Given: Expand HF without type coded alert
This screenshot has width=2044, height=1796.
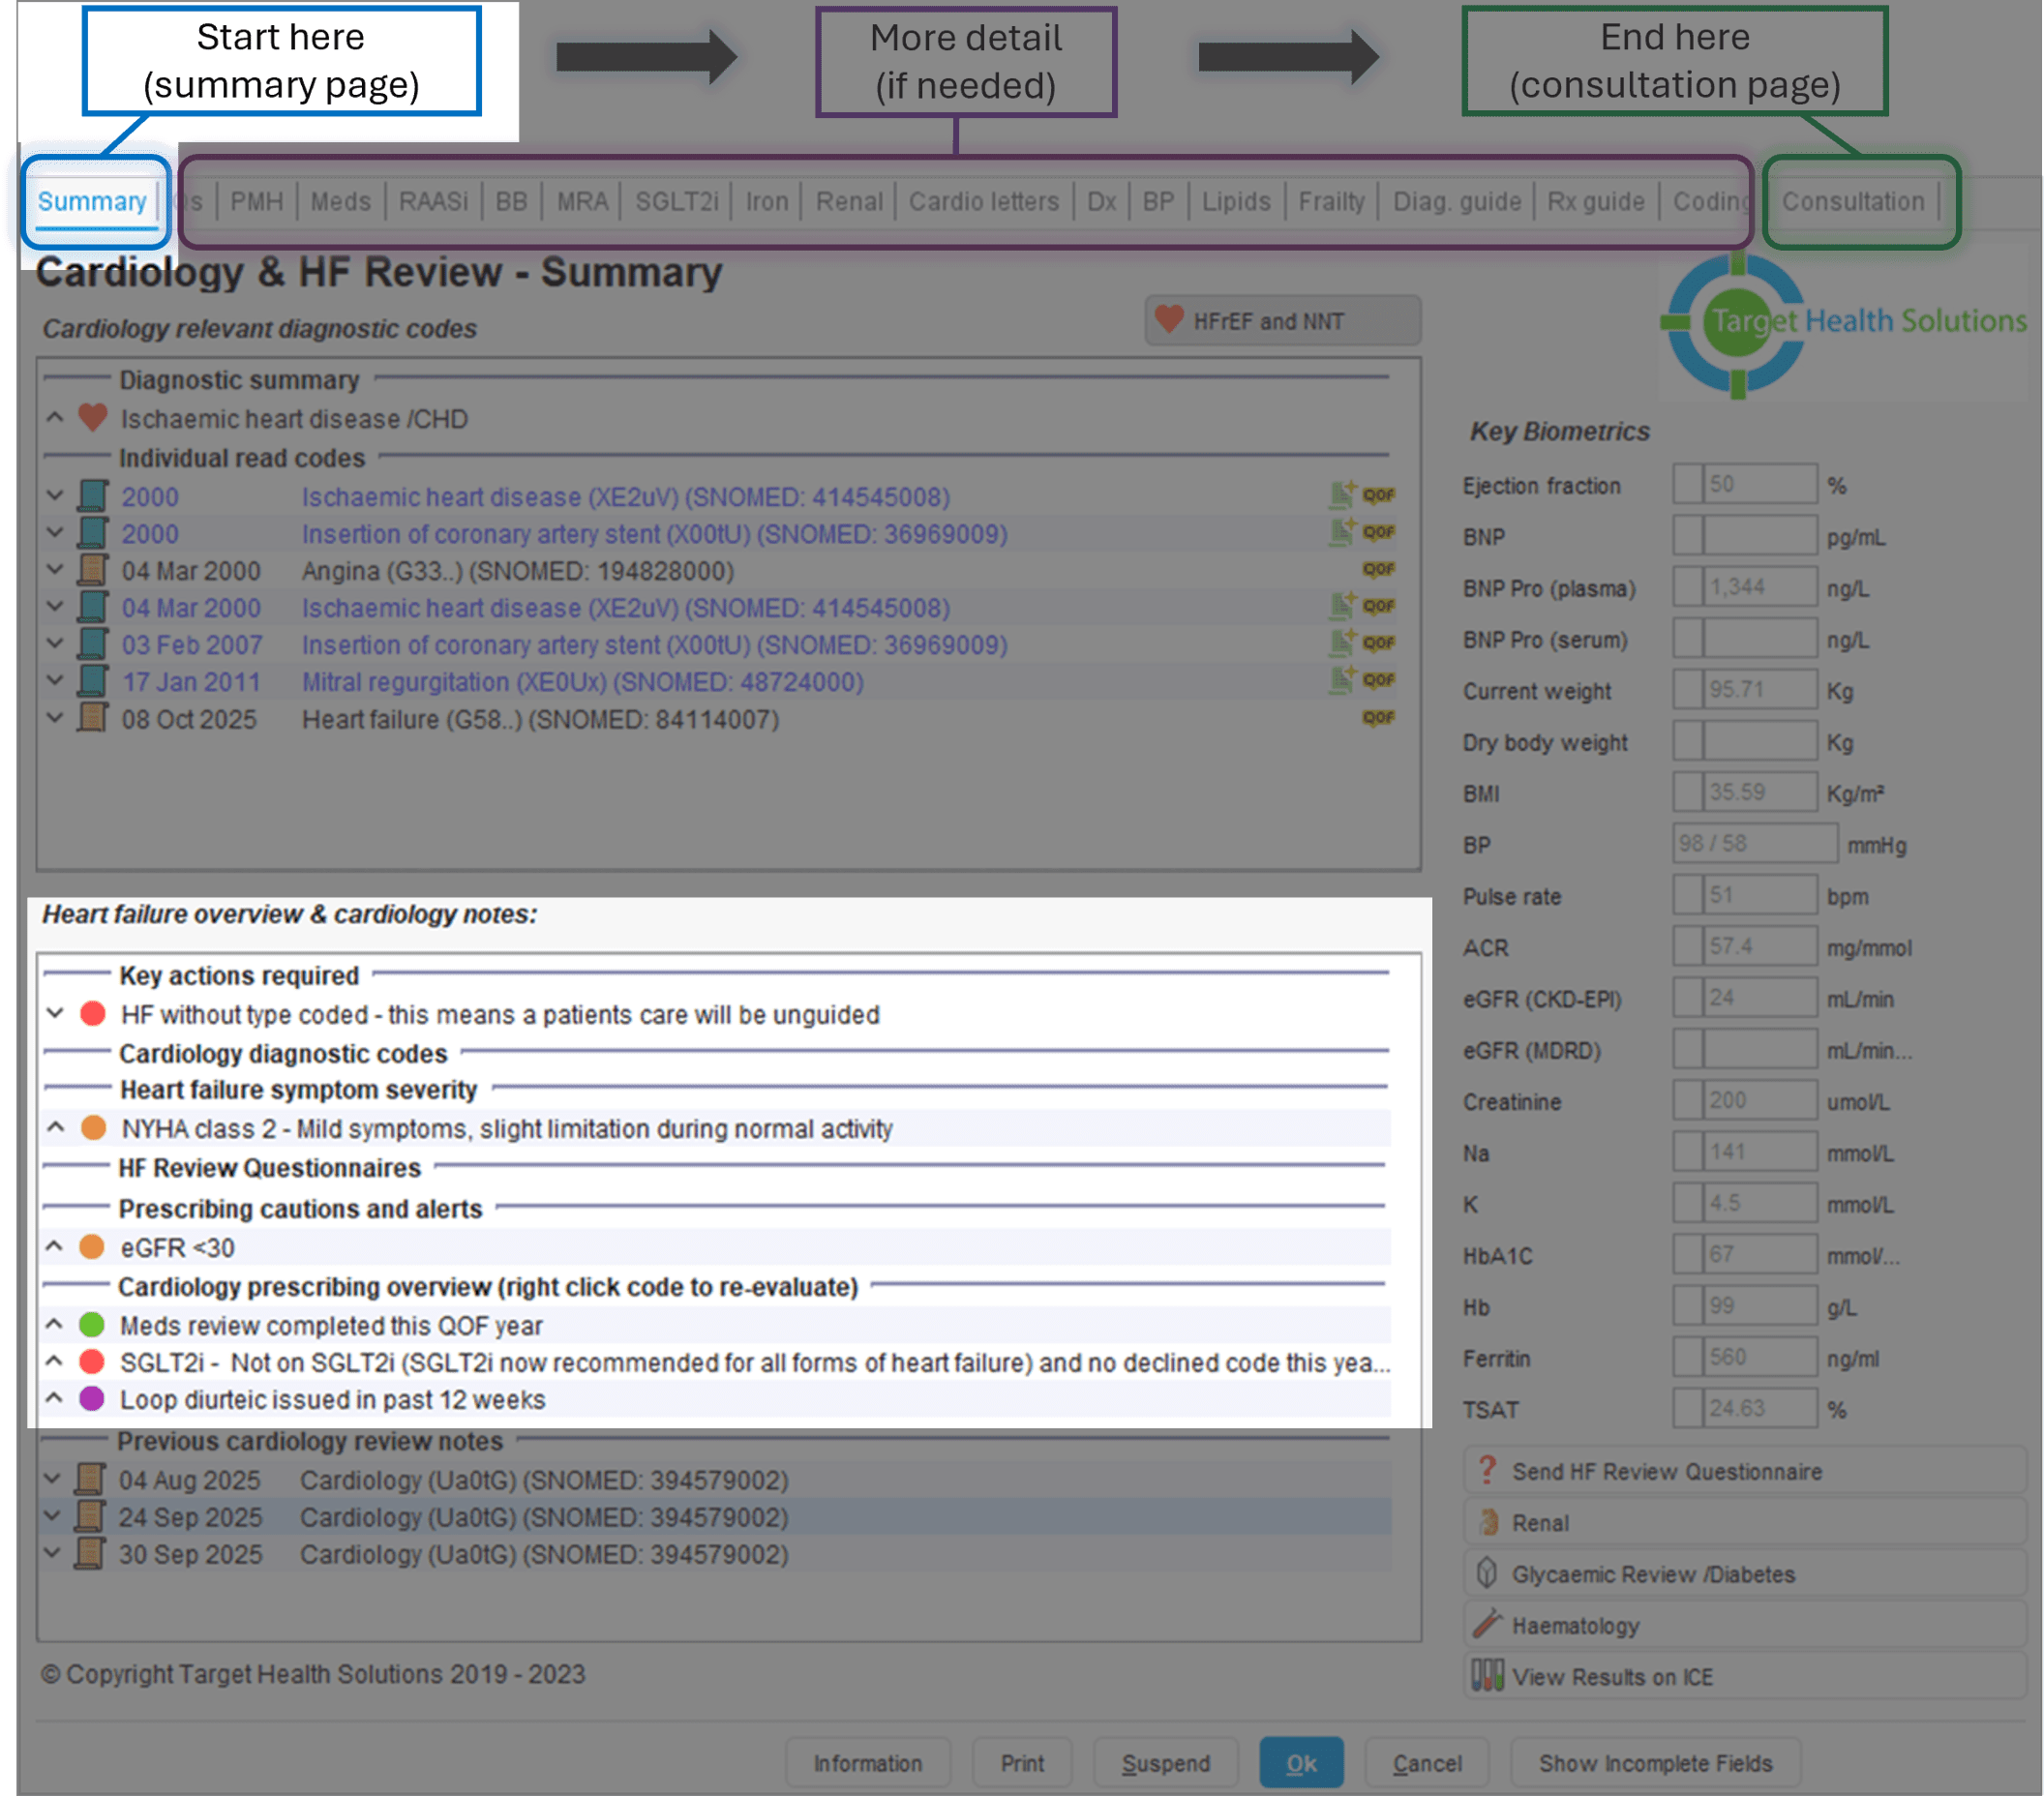Looking at the screenshot, I should pos(55,1014).
